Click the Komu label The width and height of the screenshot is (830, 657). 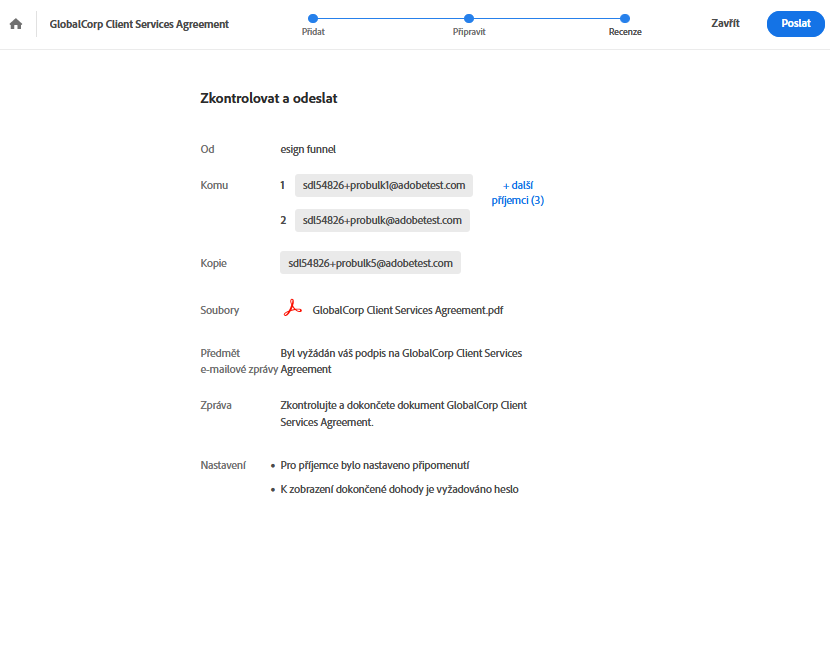point(214,185)
